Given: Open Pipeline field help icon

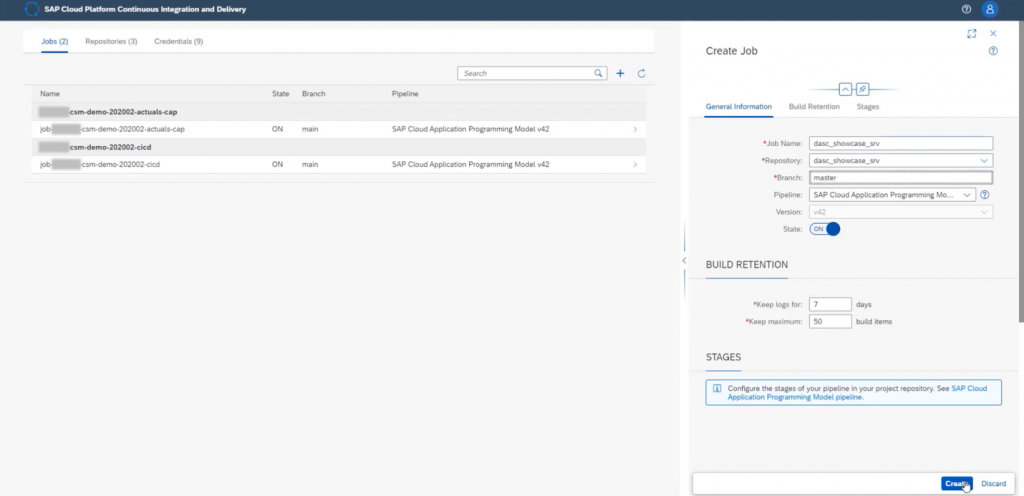Looking at the screenshot, I should [x=985, y=194].
